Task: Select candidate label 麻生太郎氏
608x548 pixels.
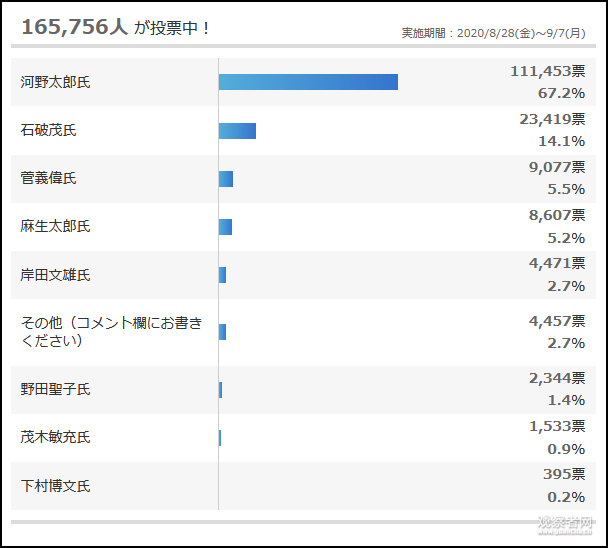Action: pos(55,227)
